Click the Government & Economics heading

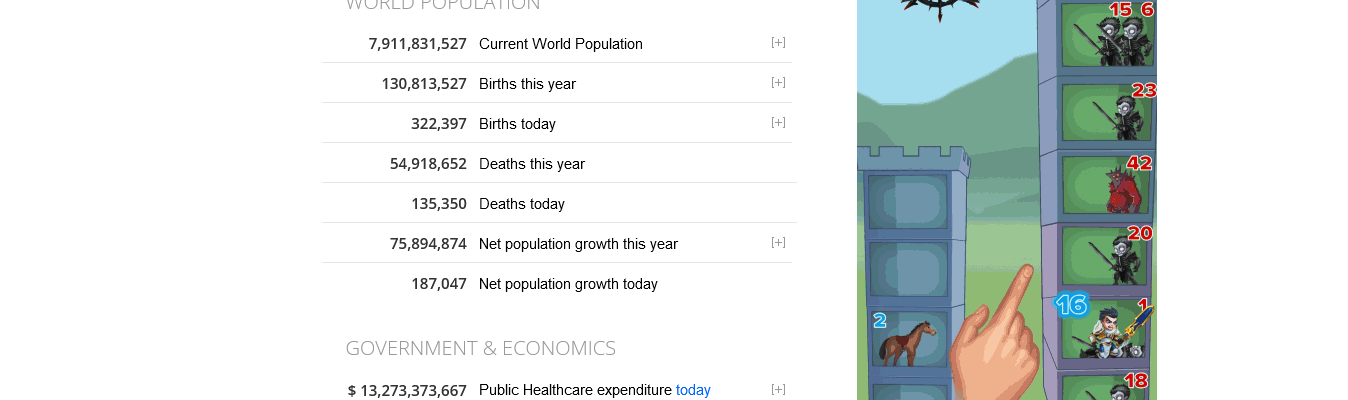pyautogui.click(x=480, y=348)
